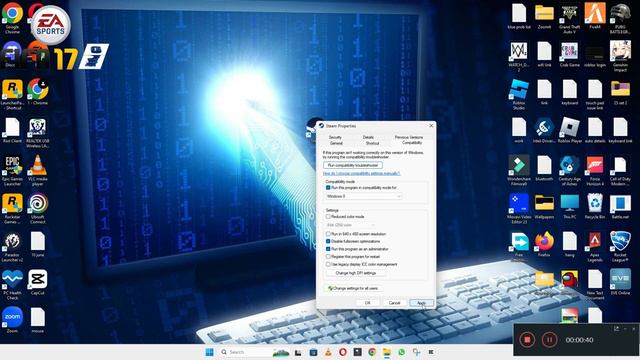Click Change high DPI settings button

click(x=356, y=273)
